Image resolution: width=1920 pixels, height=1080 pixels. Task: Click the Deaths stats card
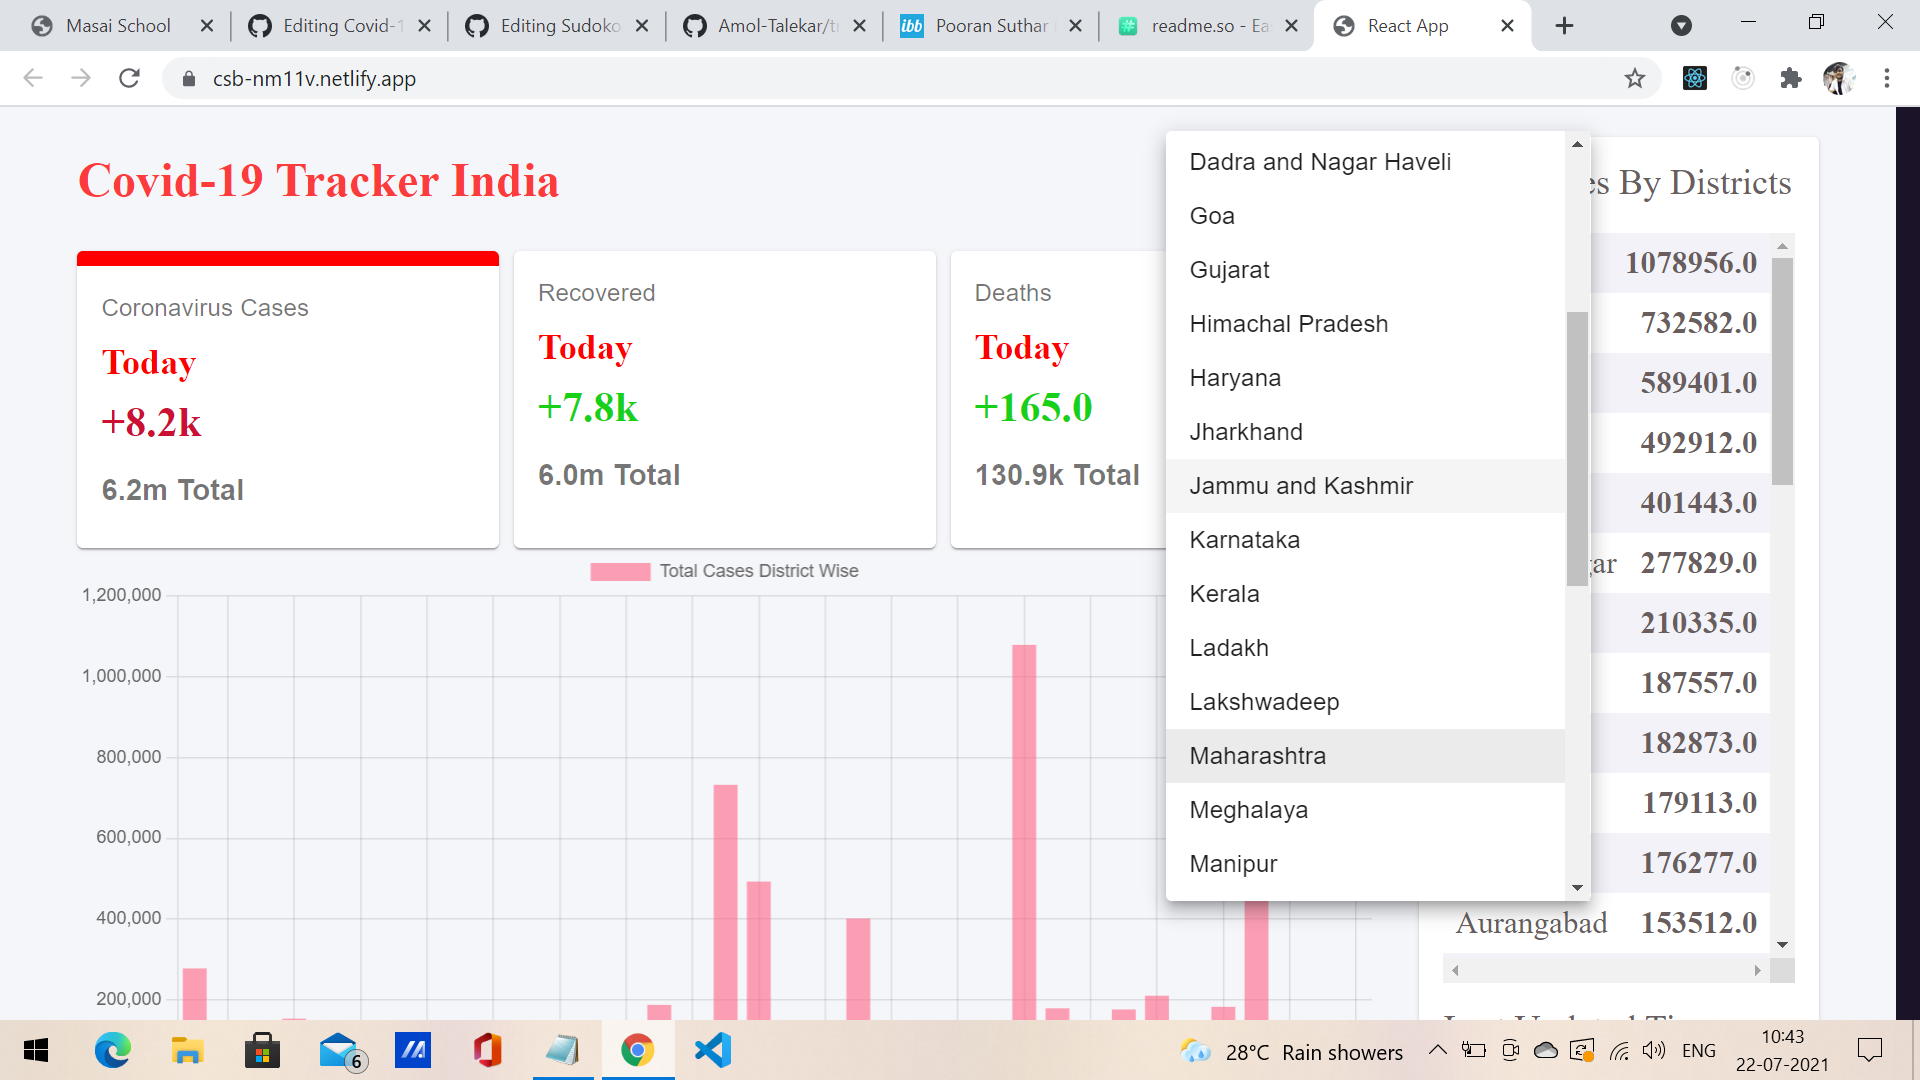[x=1058, y=400]
